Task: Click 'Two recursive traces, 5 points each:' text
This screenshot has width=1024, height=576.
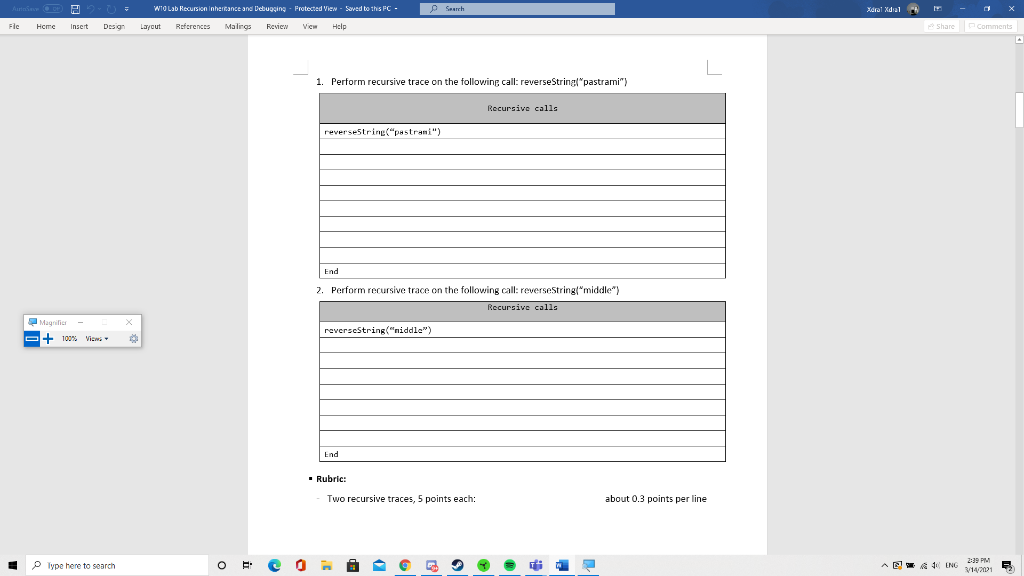Action: click(x=401, y=499)
